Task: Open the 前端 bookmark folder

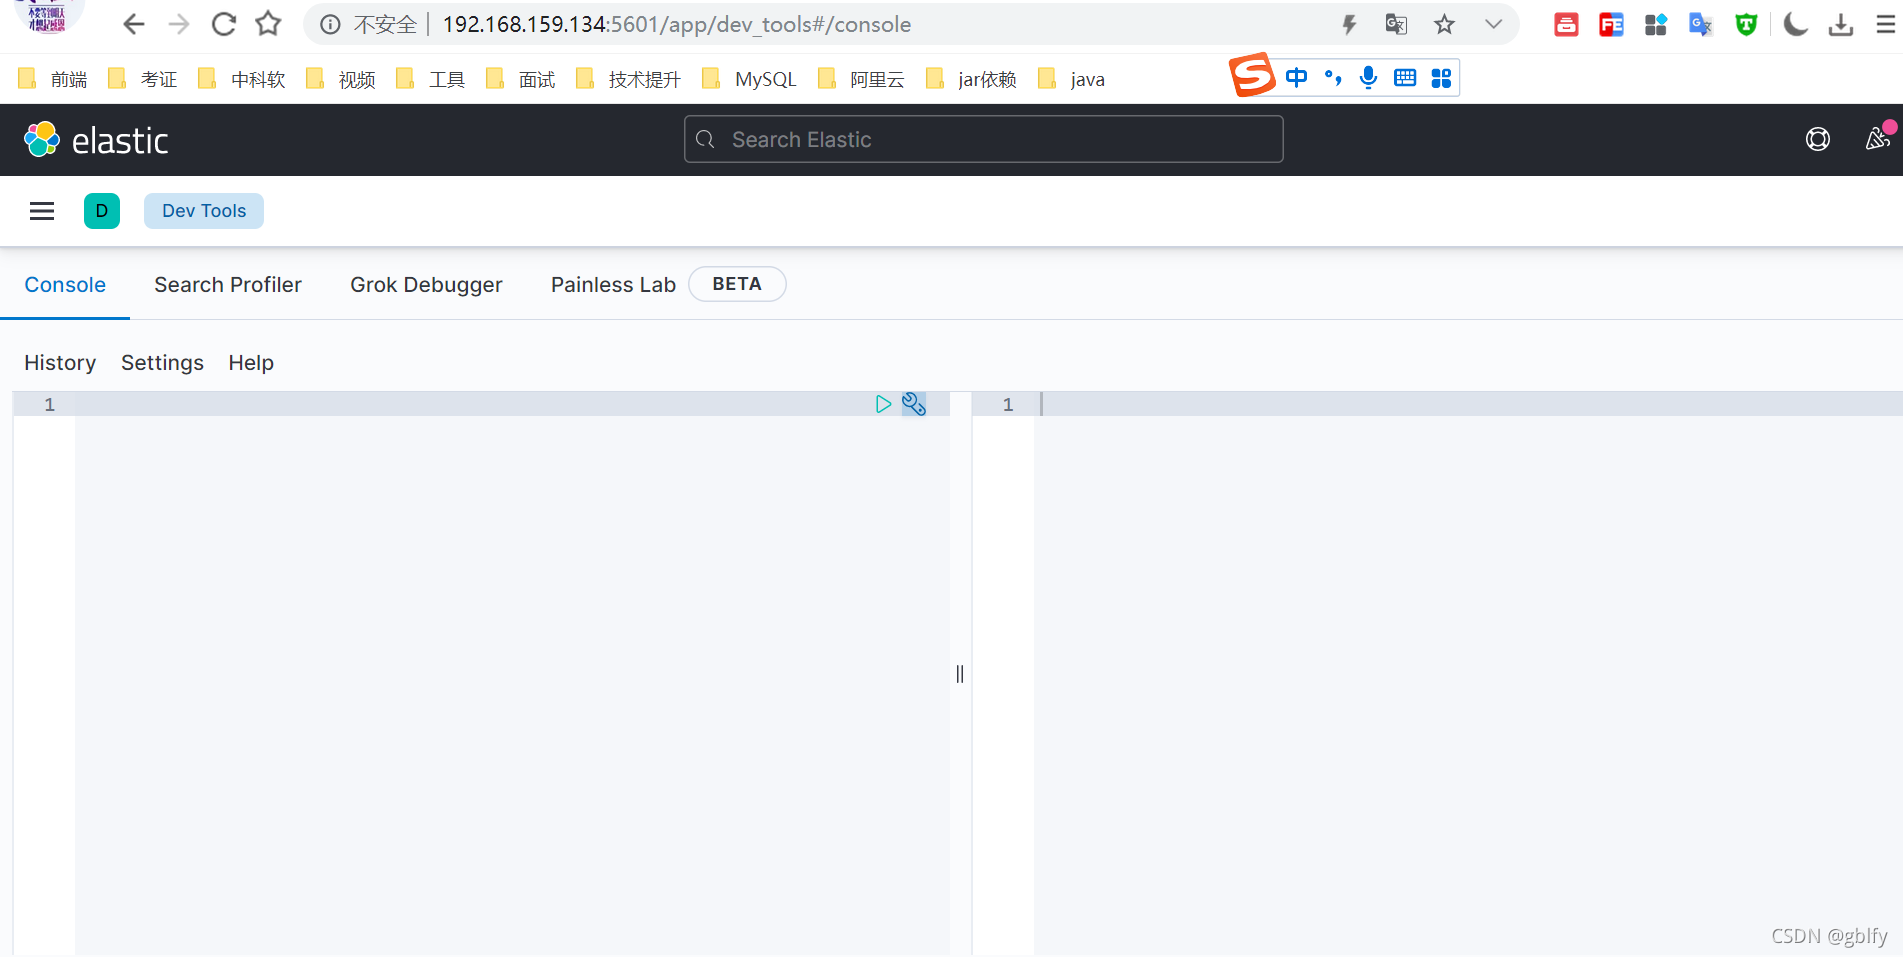Action: [53, 79]
